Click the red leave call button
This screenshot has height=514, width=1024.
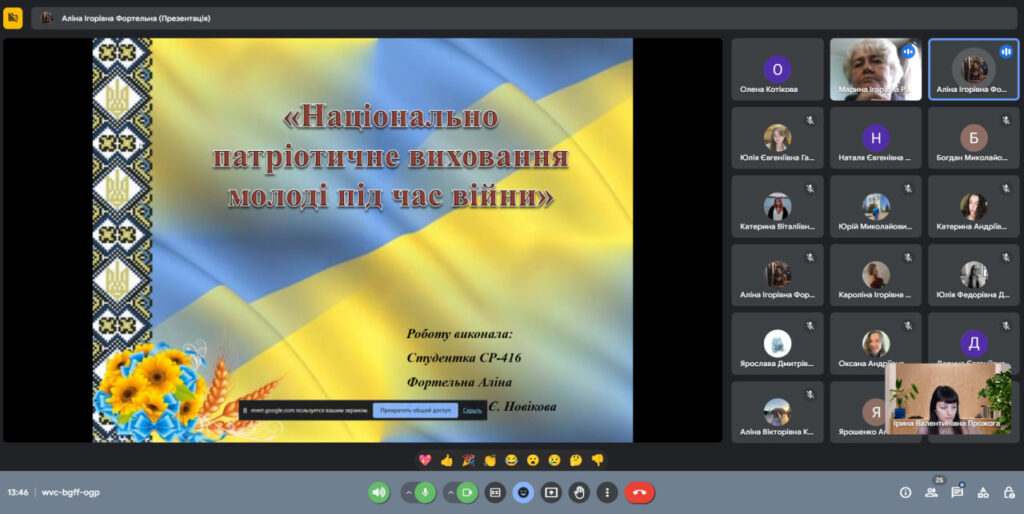[640, 492]
